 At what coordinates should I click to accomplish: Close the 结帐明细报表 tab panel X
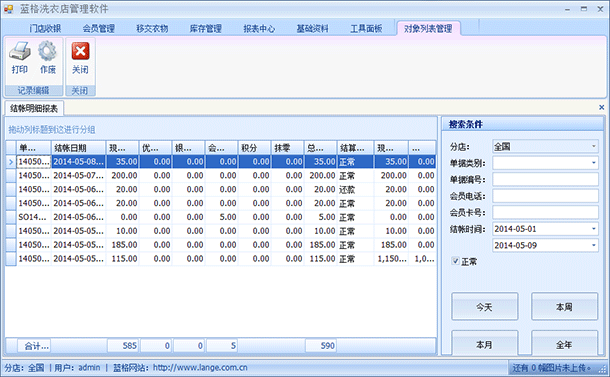pos(601,107)
